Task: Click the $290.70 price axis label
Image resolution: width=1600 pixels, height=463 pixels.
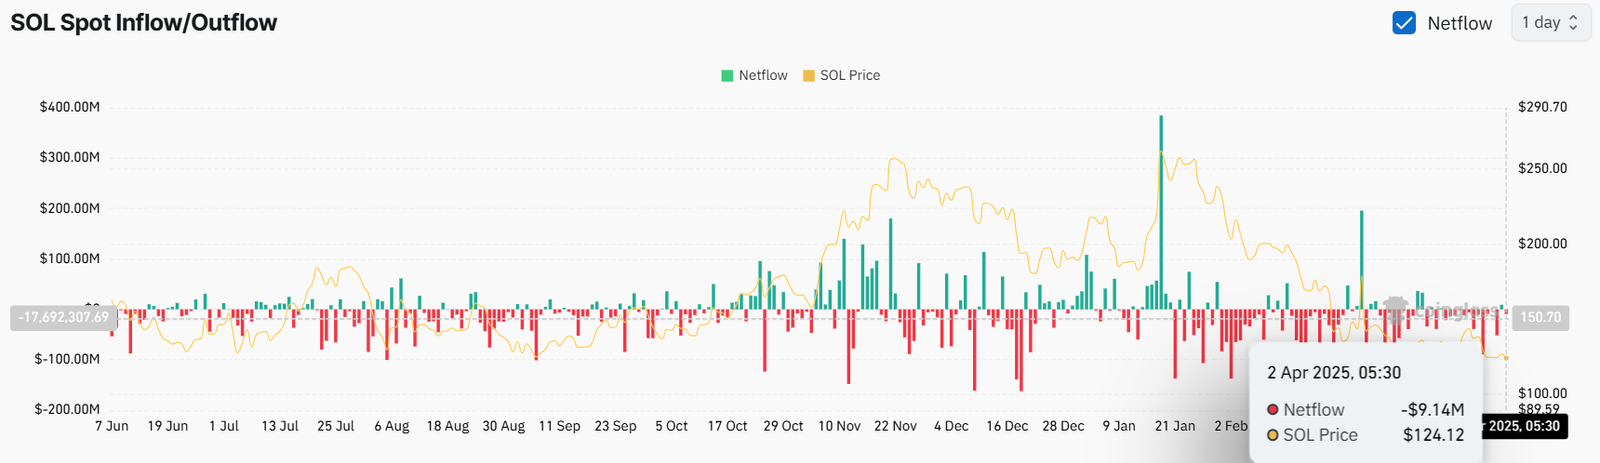Action: tap(1542, 107)
